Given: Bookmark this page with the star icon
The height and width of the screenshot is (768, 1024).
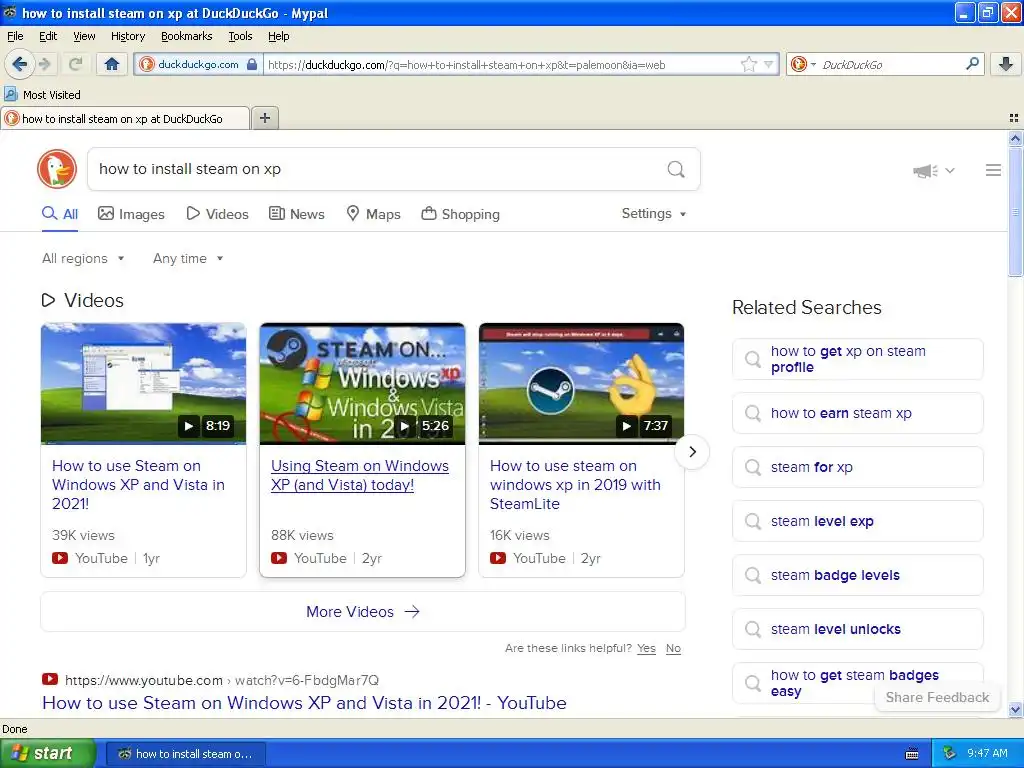Looking at the screenshot, I should (748, 64).
